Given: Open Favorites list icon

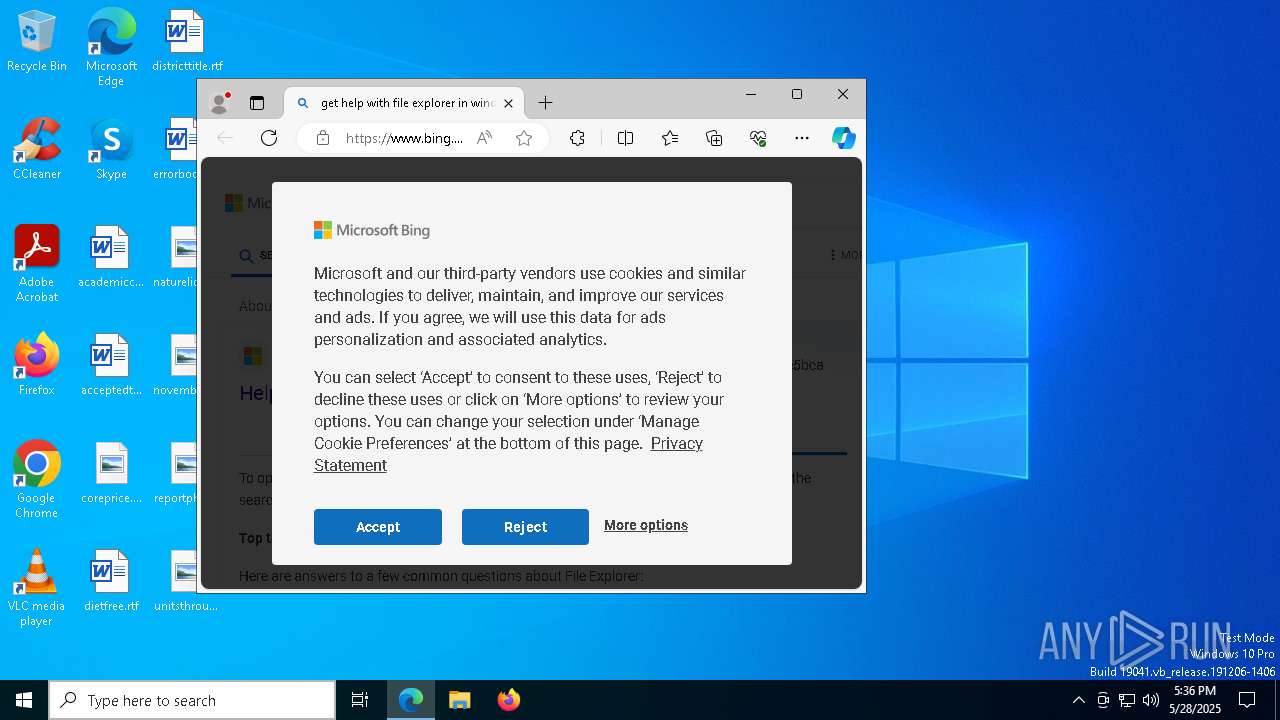Looking at the screenshot, I should point(670,138).
